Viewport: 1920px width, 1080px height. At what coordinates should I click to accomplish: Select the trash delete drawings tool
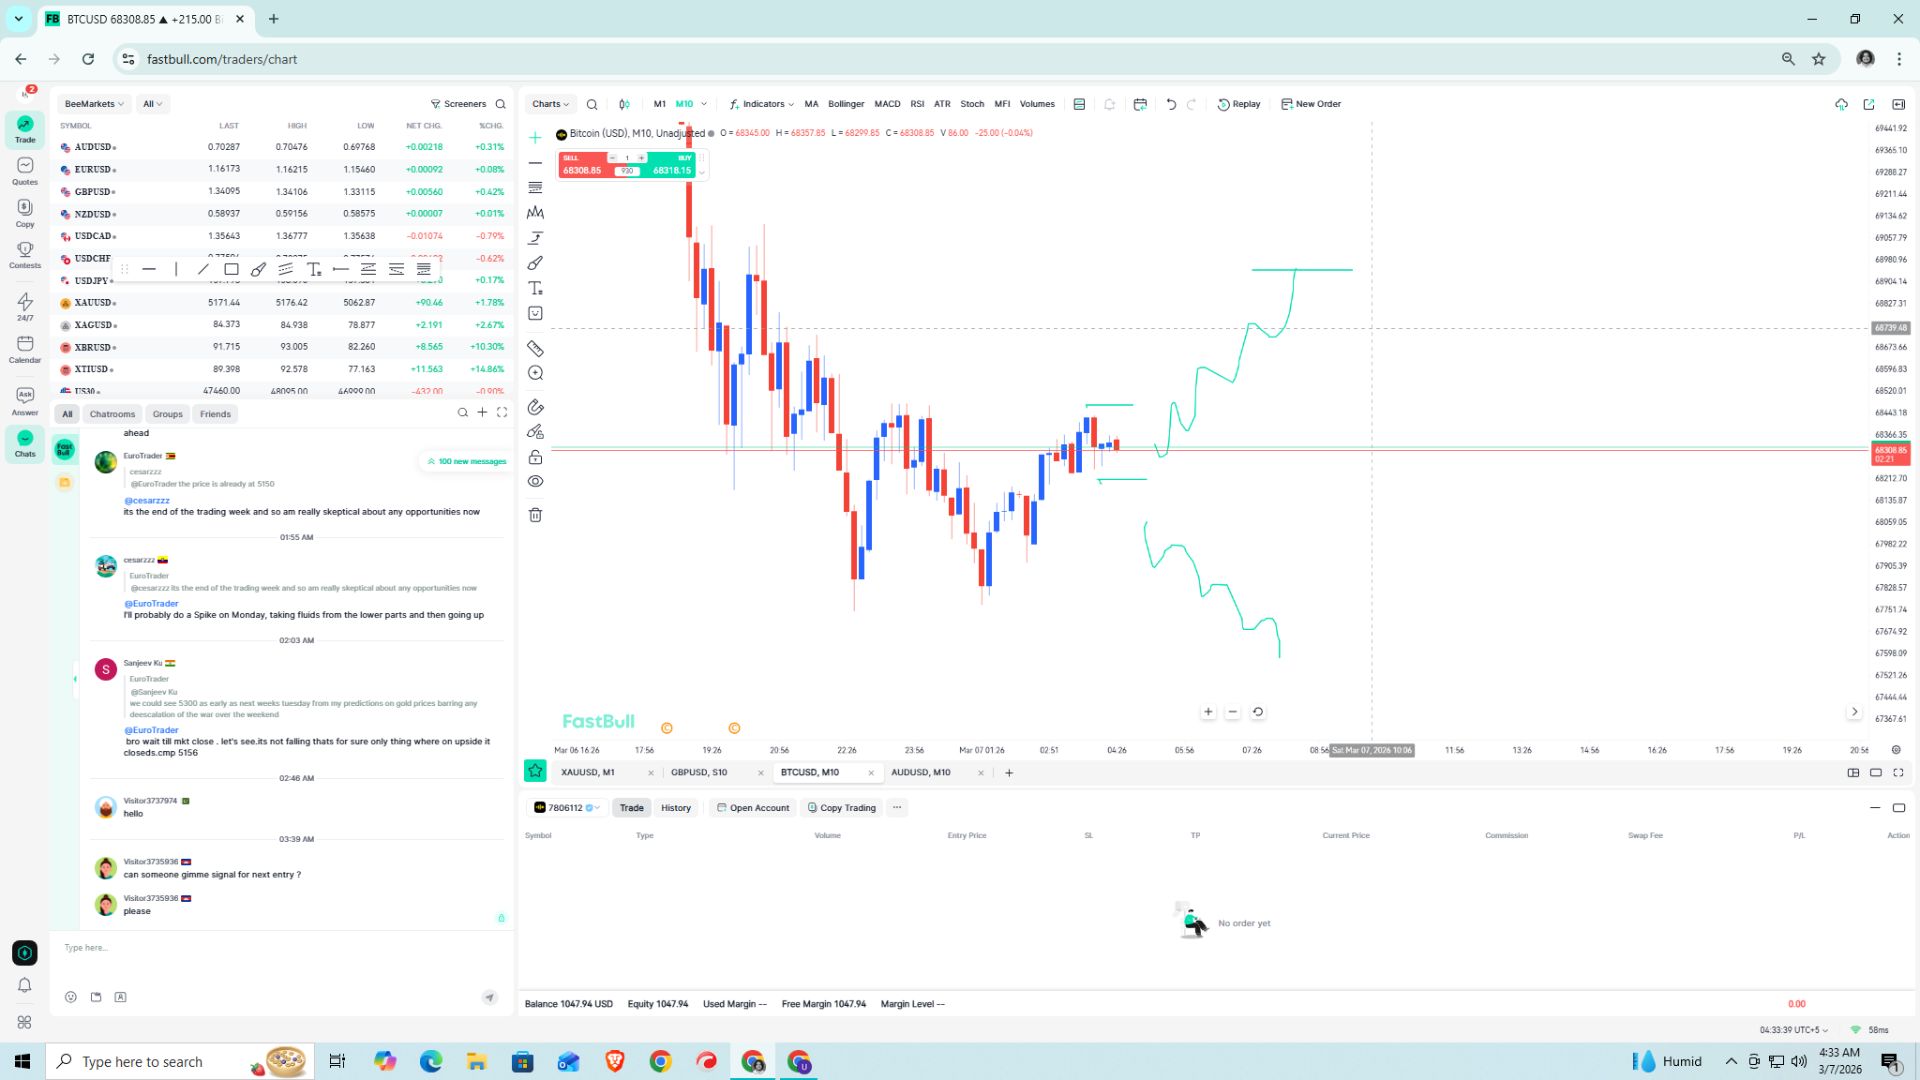point(535,515)
